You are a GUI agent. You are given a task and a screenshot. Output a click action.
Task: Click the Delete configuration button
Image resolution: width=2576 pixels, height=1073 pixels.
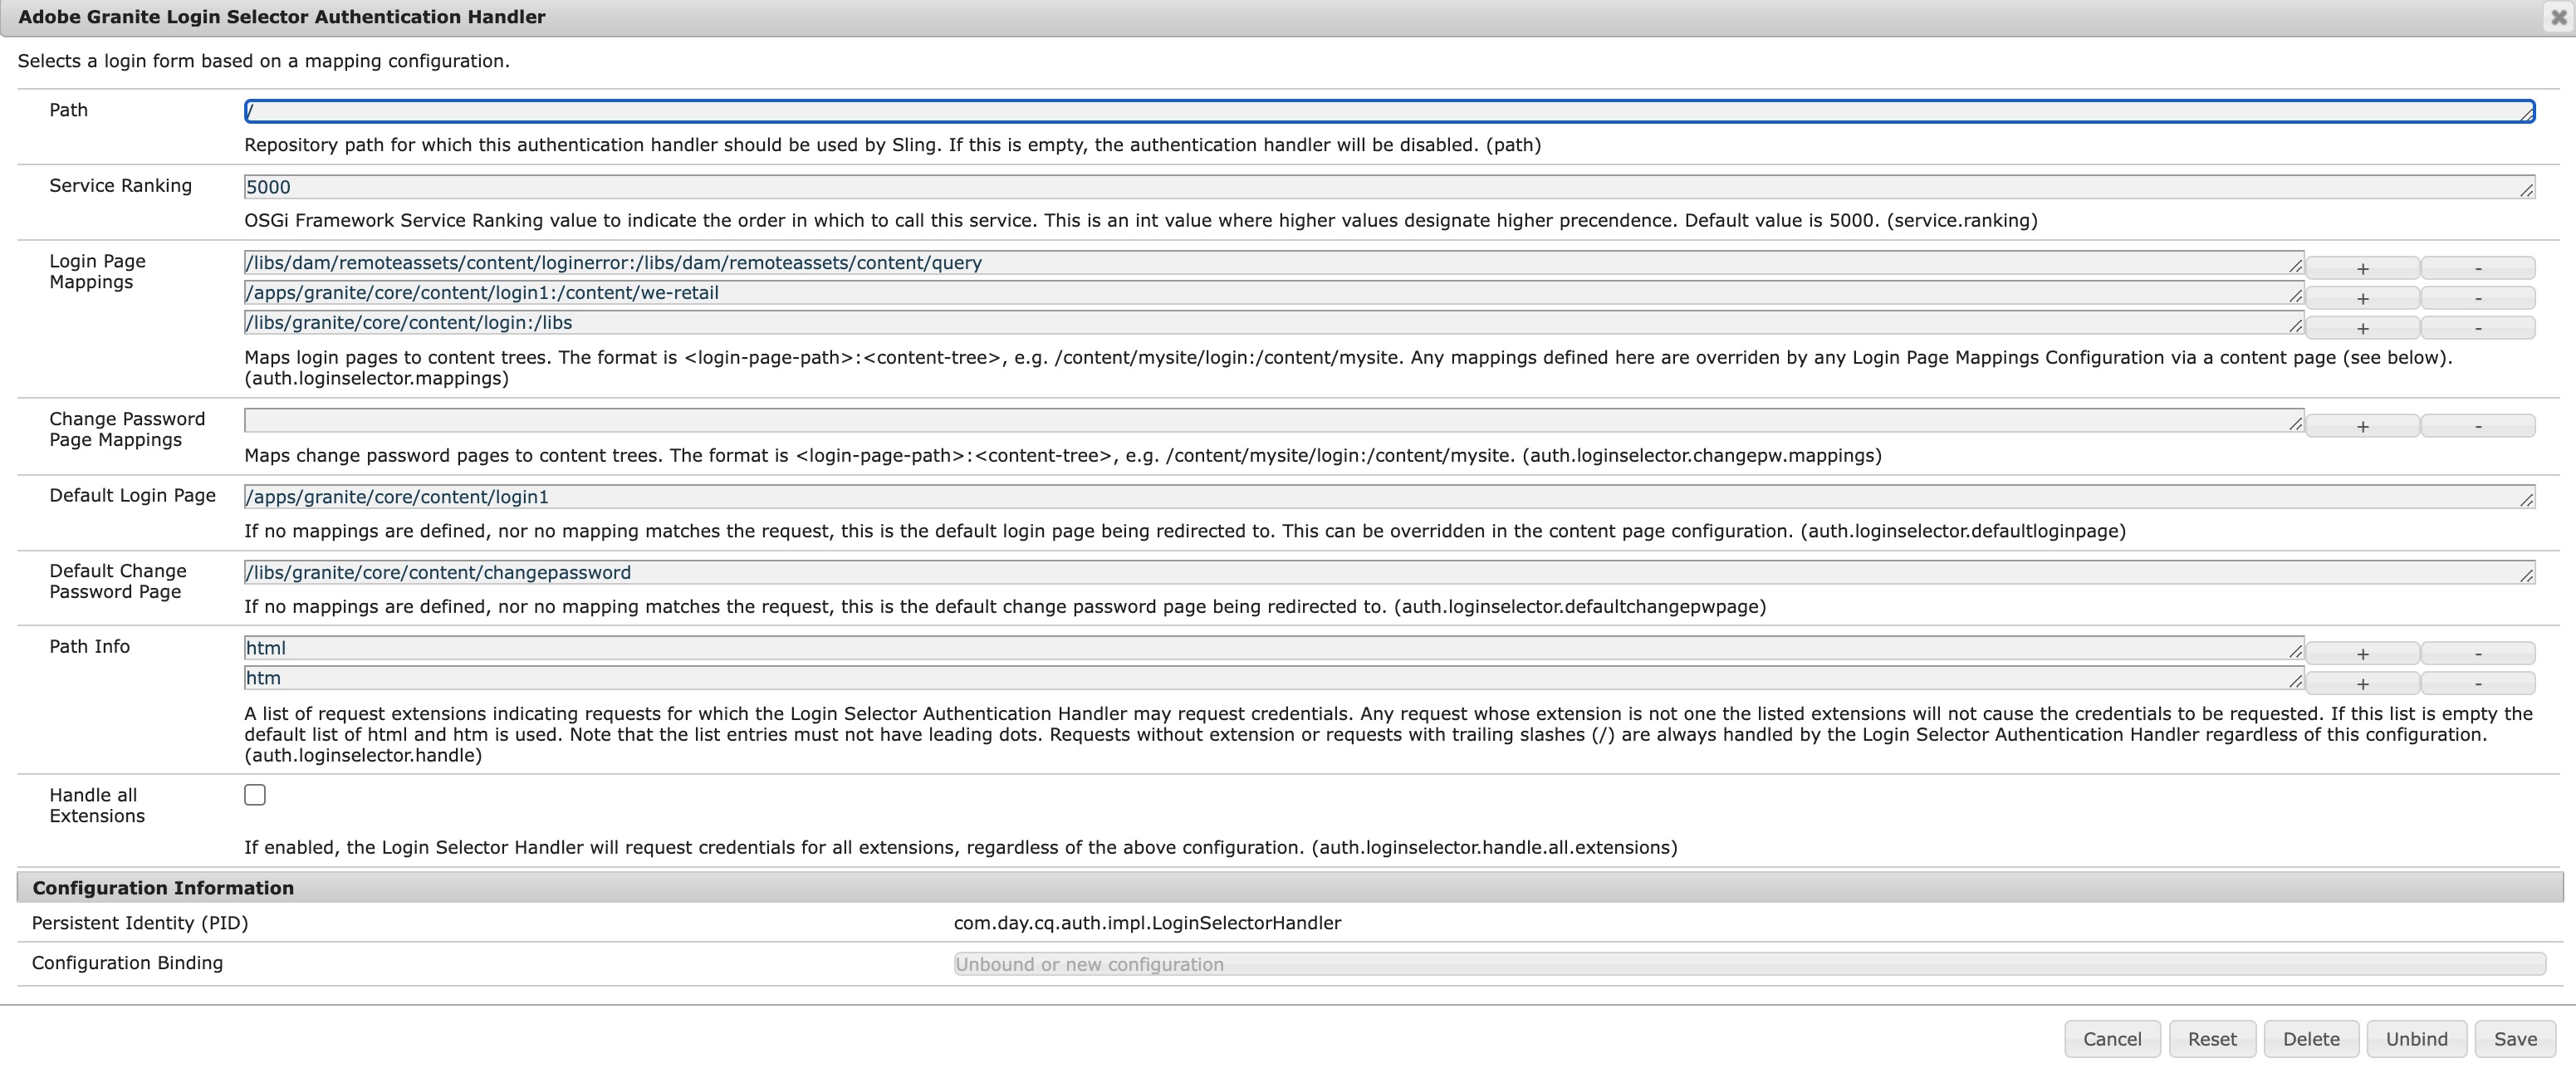[2310, 1039]
